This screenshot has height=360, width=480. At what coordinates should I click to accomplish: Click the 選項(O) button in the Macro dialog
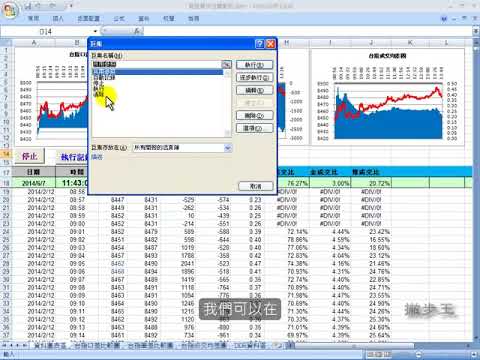pyautogui.click(x=254, y=128)
